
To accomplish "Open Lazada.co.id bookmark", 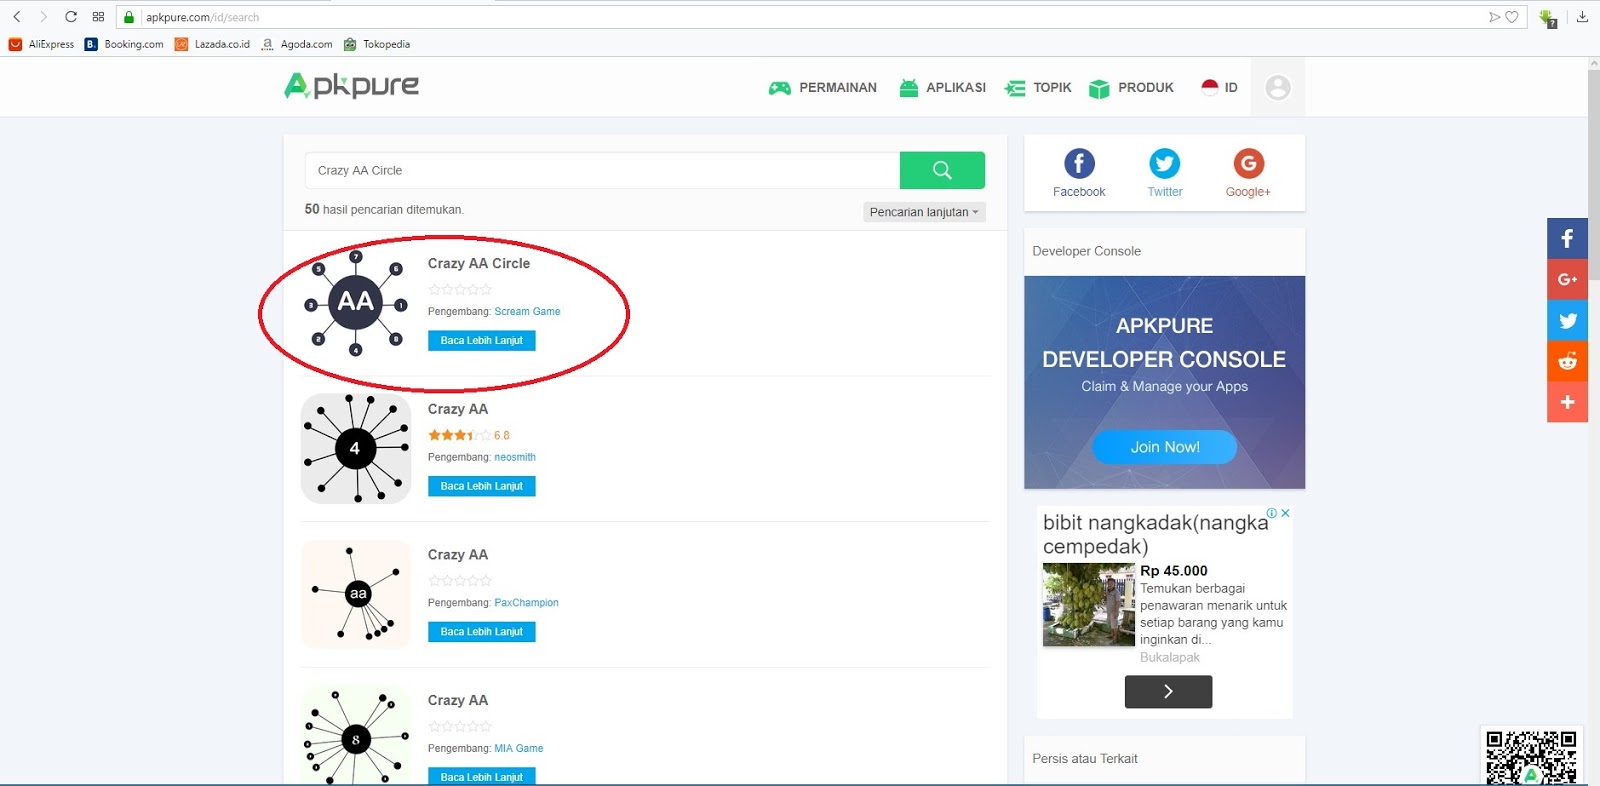I will pyautogui.click(x=212, y=44).
